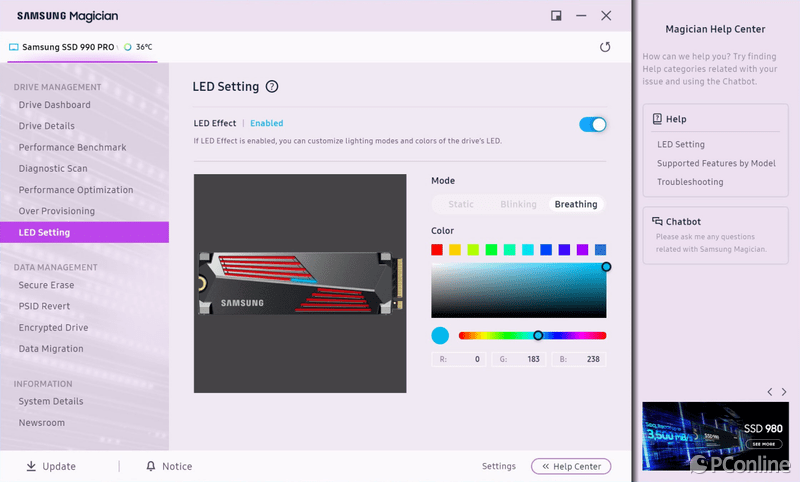Open Drive Dashboard in sidebar

click(54, 105)
